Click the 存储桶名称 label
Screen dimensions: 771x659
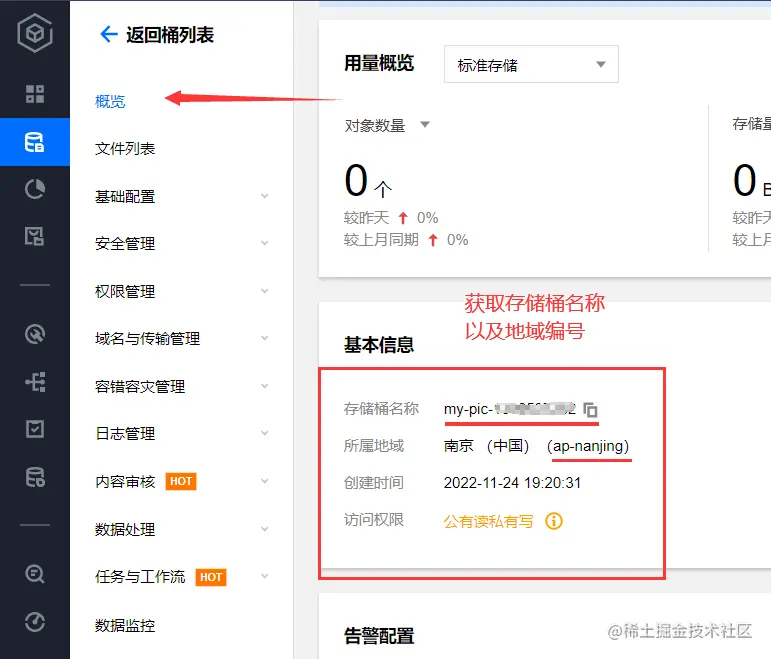381,409
